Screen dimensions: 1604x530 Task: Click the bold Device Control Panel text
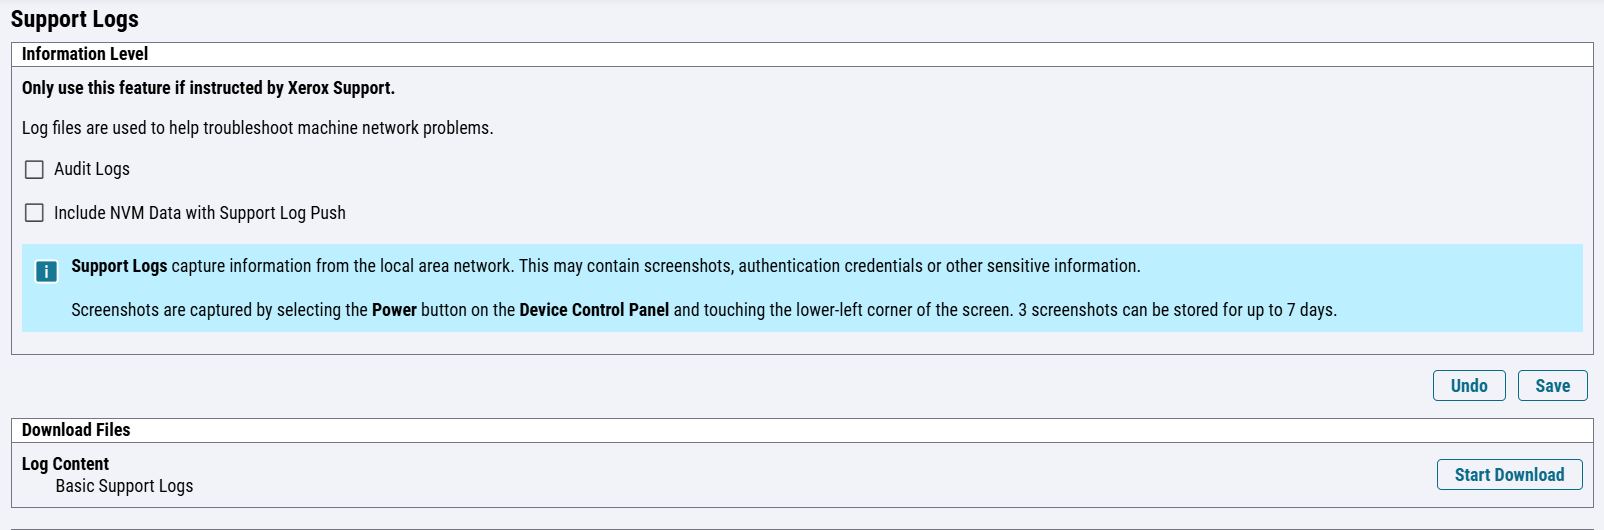click(x=594, y=310)
